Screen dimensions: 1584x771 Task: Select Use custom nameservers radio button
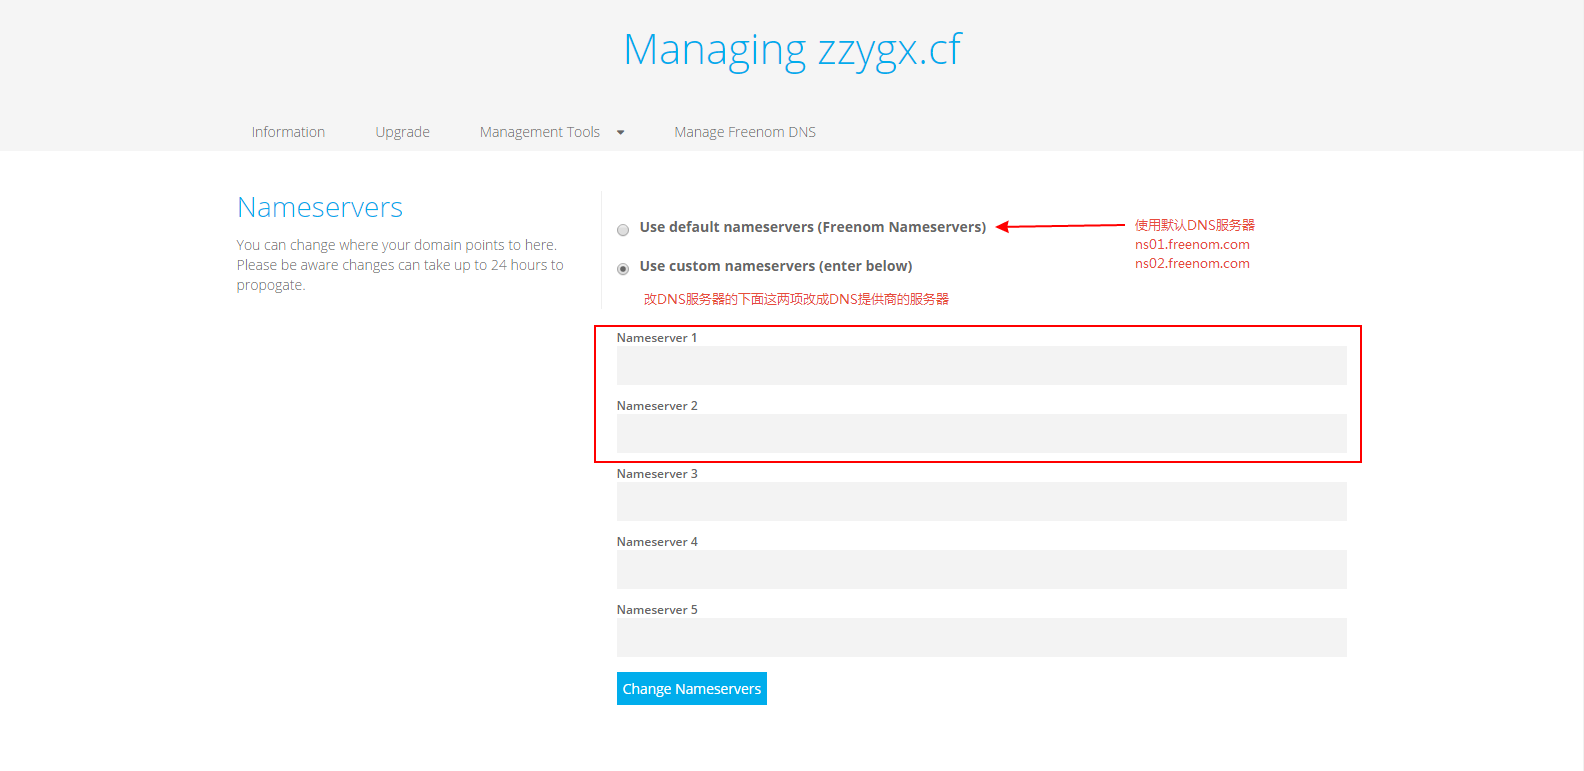click(623, 269)
